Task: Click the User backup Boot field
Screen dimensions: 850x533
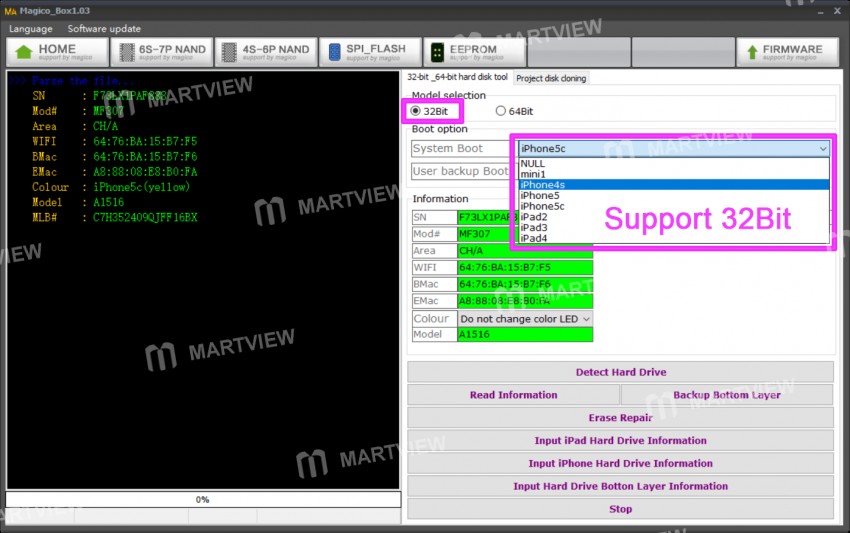Action: [x=460, y=171]
